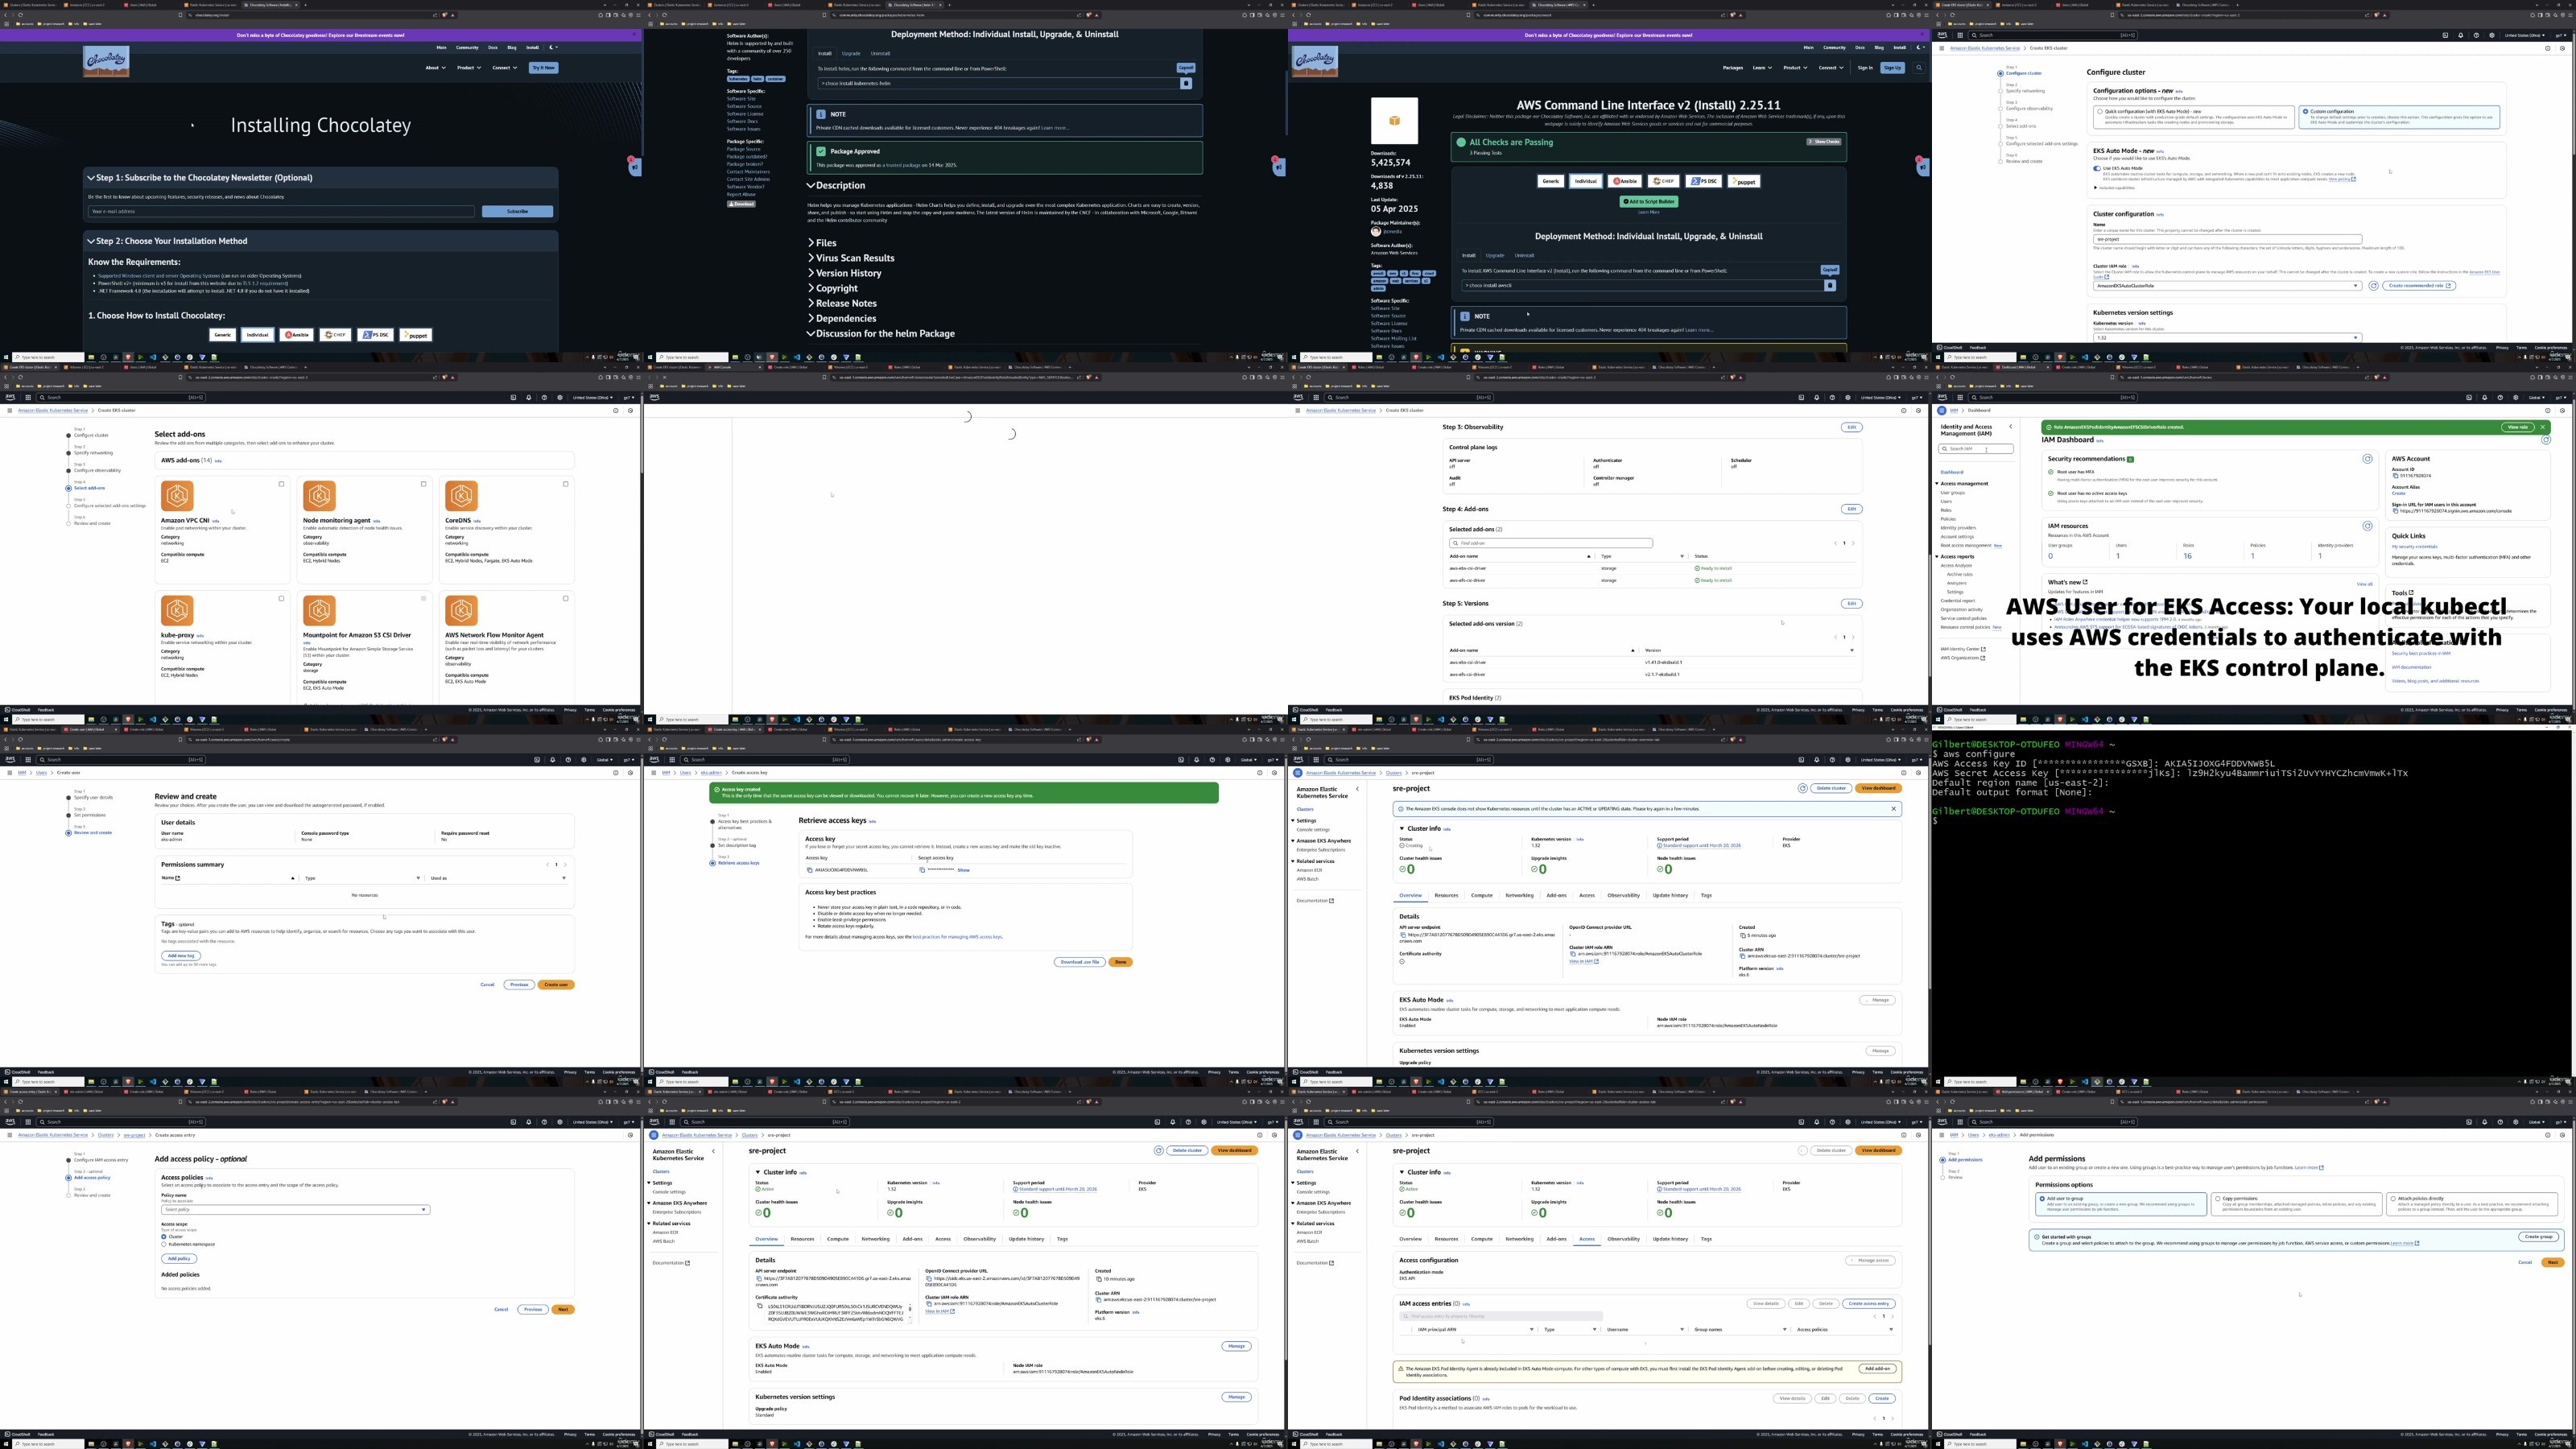Open the Kubernetes version 1.32 dropdown

[x=2228, y=338]
